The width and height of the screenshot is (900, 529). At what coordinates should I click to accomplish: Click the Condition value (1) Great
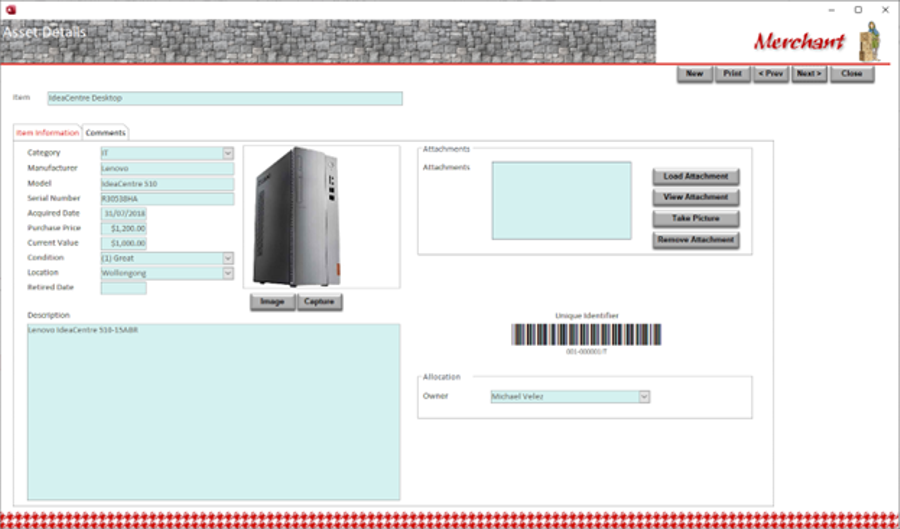point(162,258)
